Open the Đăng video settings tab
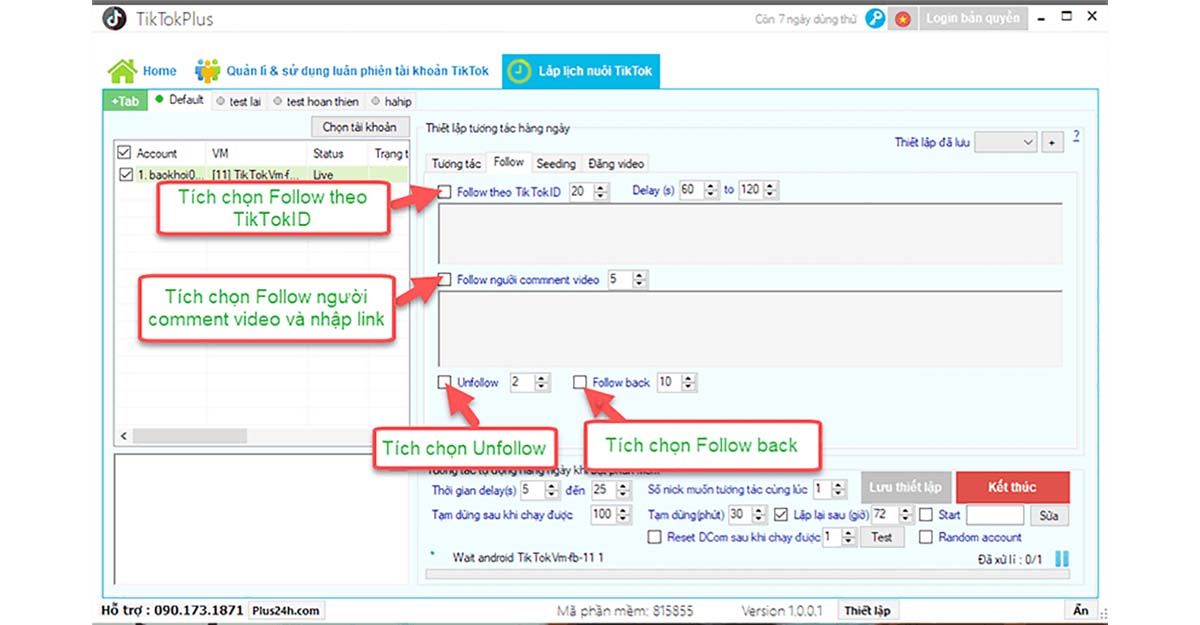 coord(616,163)
